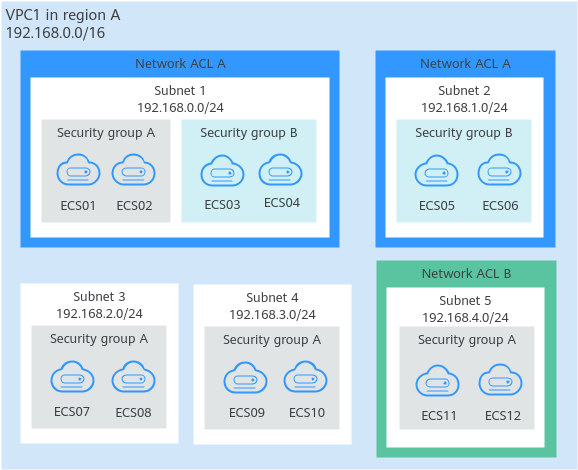The height and width of the screenshot is (470, 578).
Task: Click the ECS09 server icon in Subnet 4
Action: point(246,378)
